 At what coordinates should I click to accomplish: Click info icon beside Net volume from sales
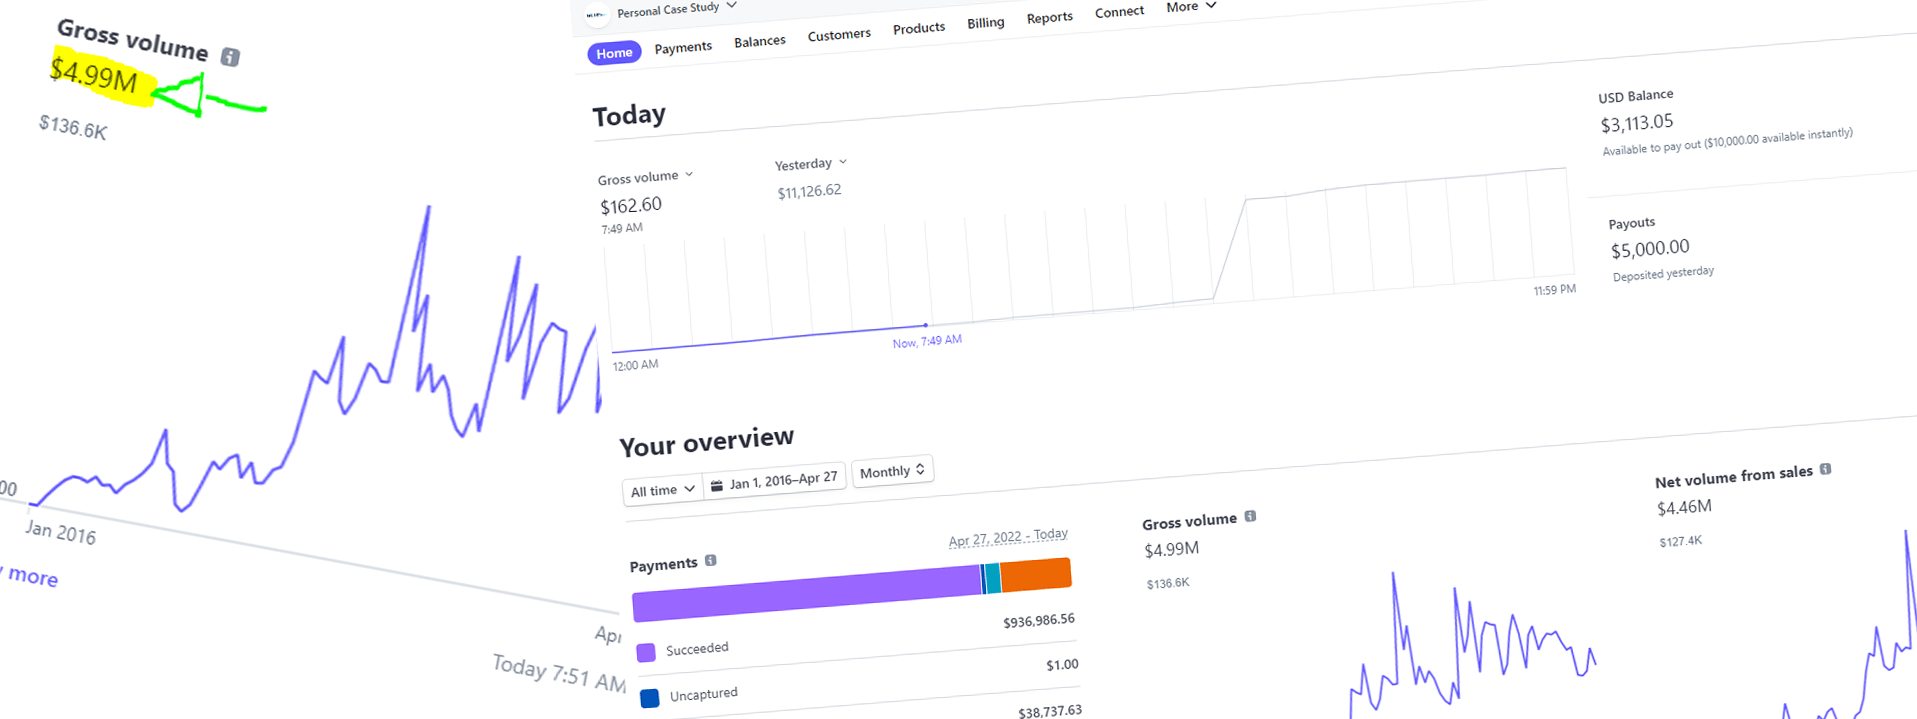click(x=1825, y=469)
